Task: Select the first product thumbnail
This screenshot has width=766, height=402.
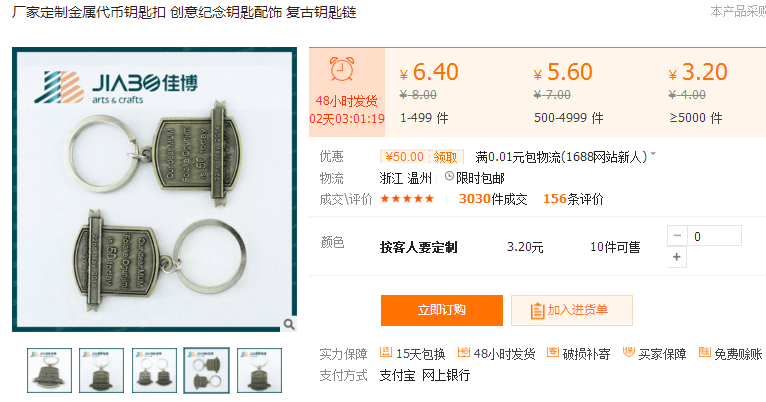Action: click(x=49, y=370)
